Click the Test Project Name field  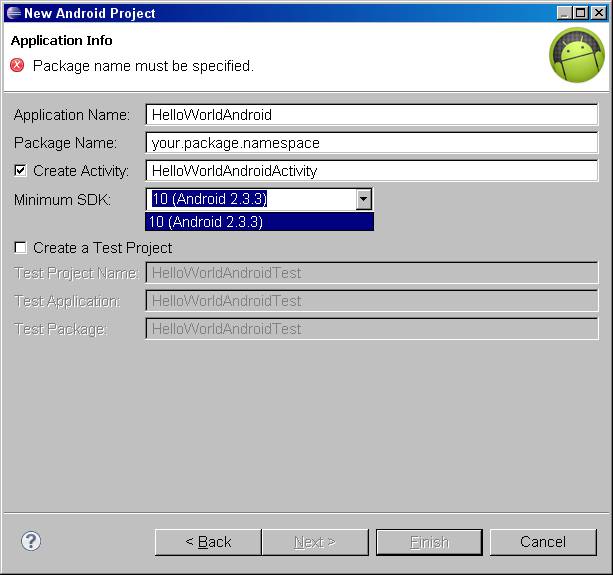[371, 272]
